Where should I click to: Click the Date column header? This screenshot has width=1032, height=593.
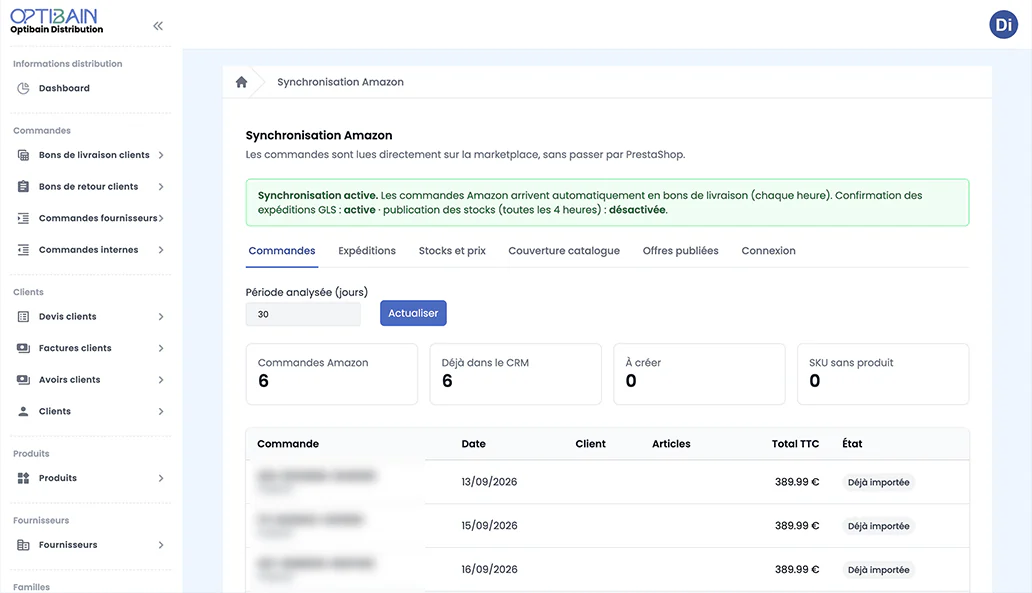(473, 444)
